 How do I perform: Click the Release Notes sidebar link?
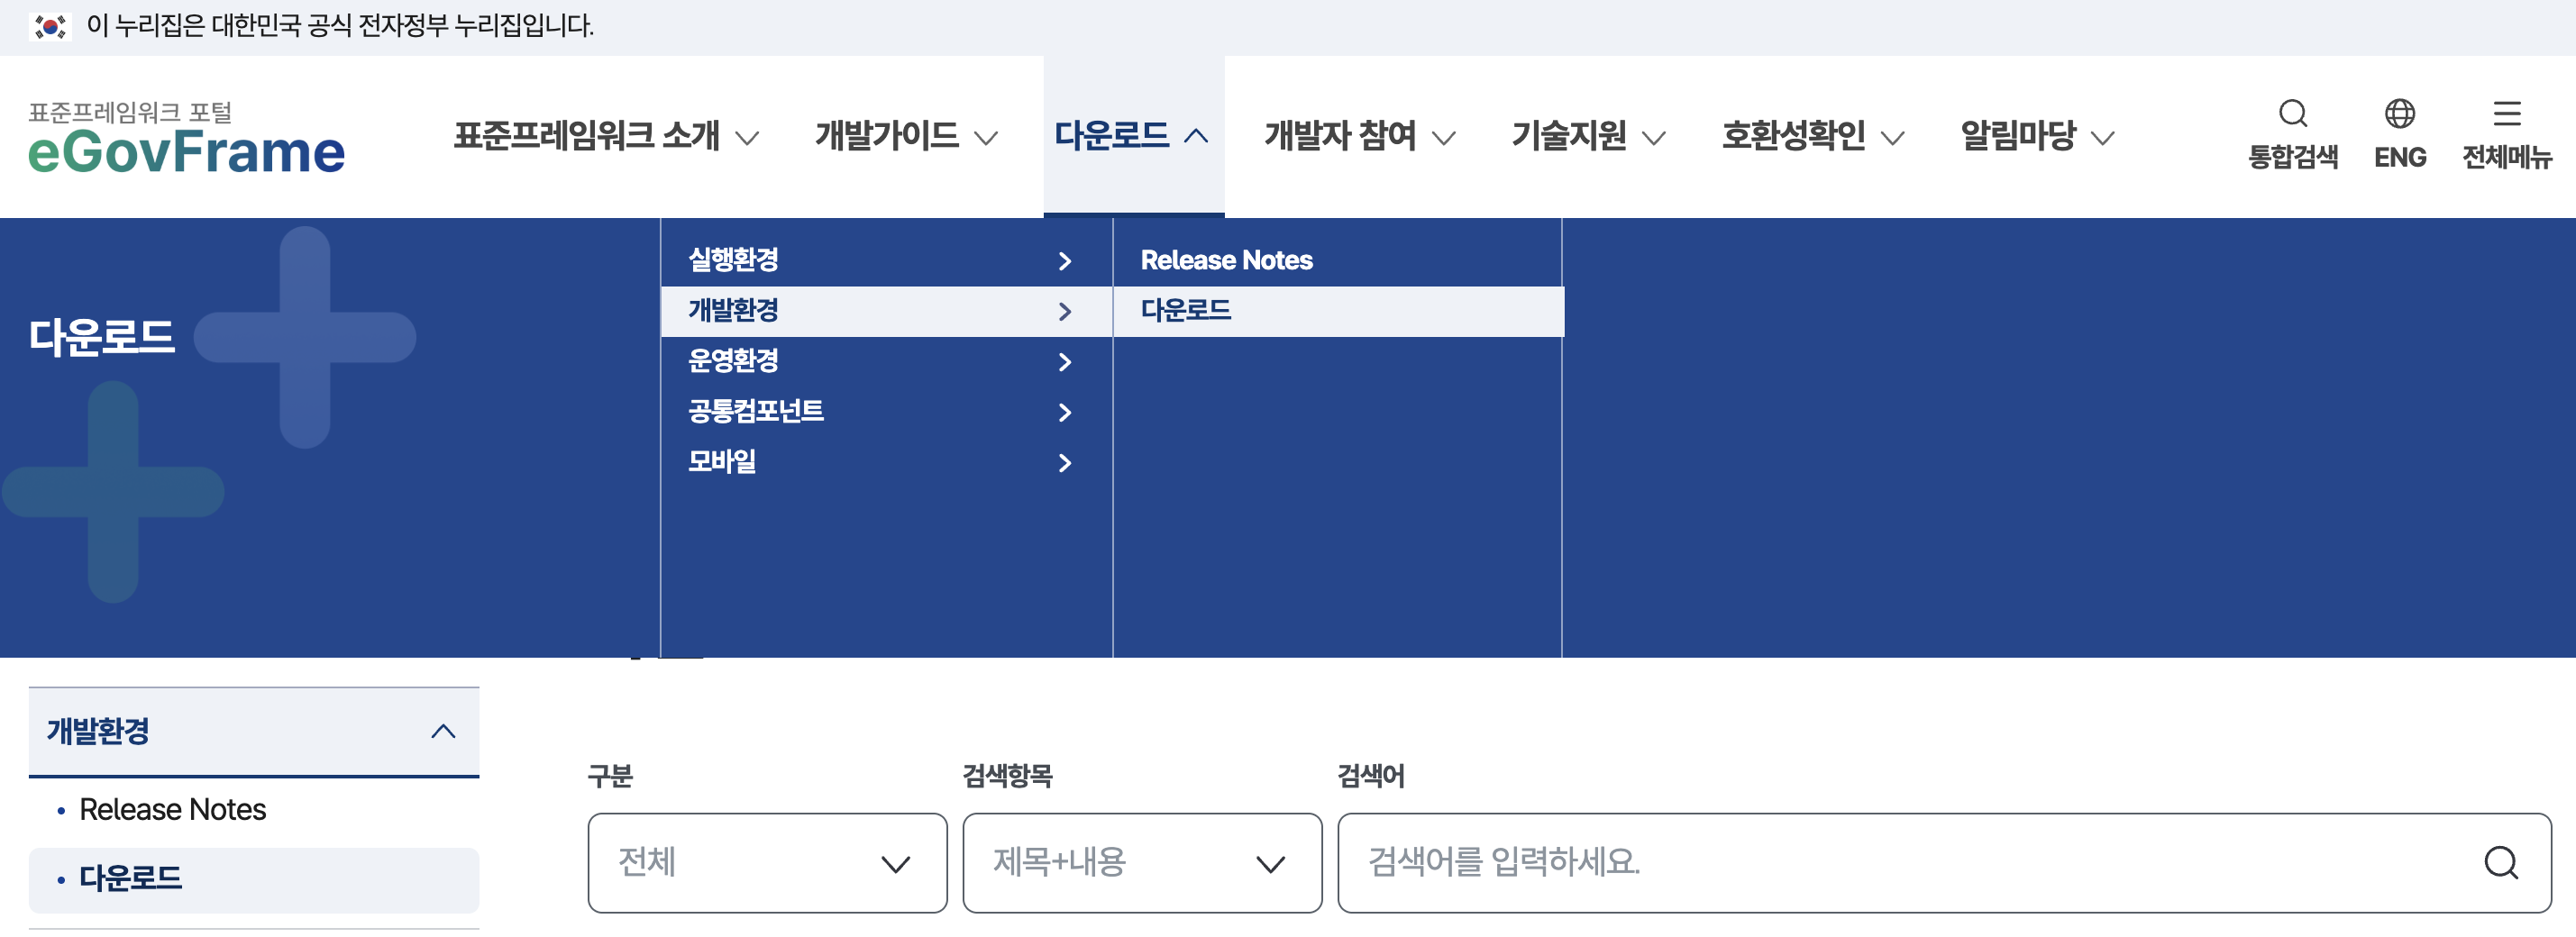(x=172, y=810)
